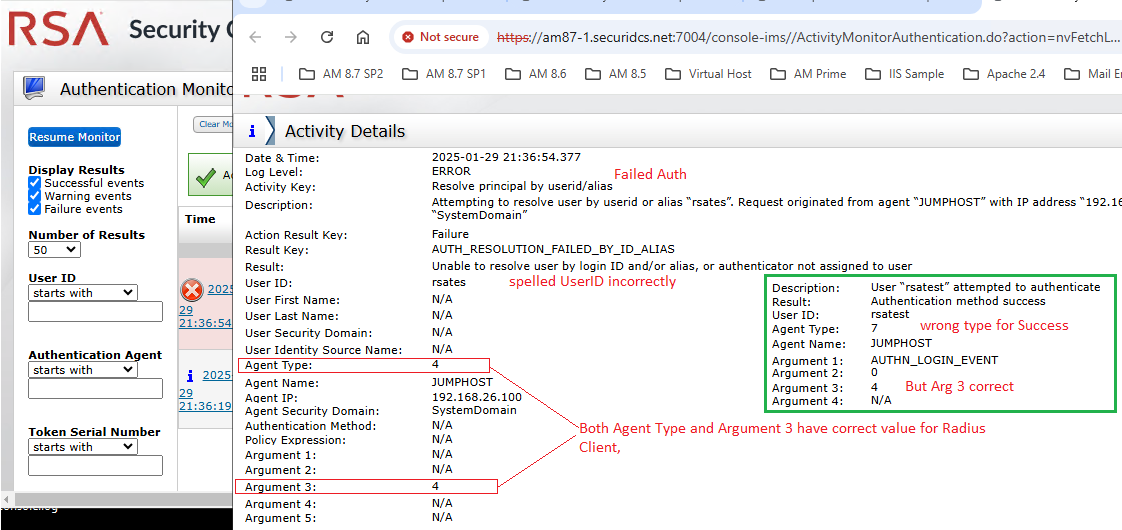
Task: Open the Virtual Host bookmark folder
Action: pos(708,74)
